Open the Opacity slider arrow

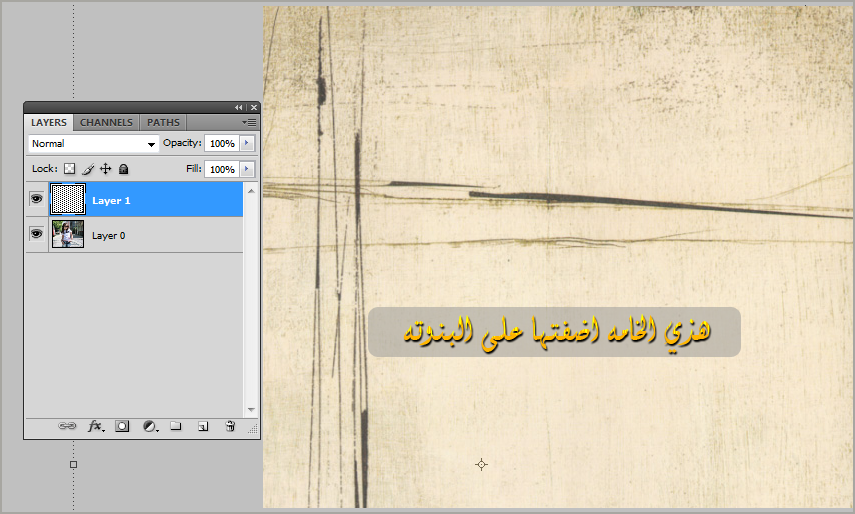[247, 144]
